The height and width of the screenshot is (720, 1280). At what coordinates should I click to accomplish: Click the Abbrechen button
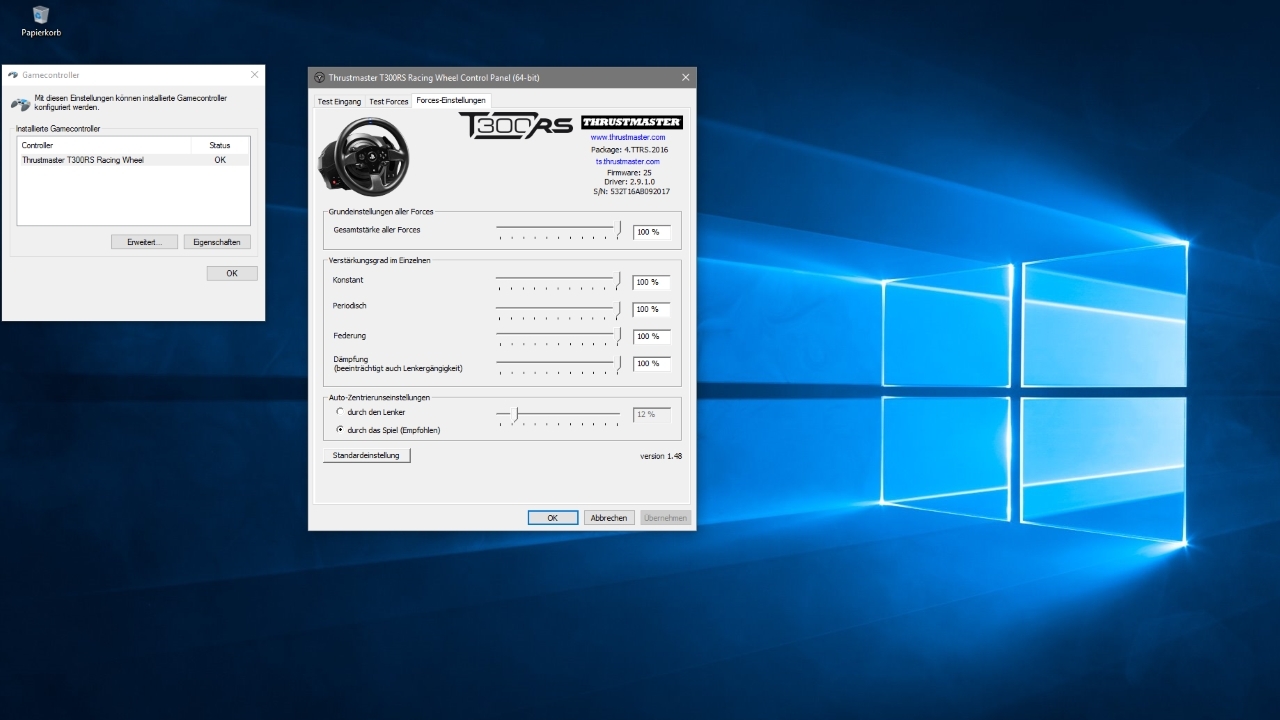click(x=609, y=518)
